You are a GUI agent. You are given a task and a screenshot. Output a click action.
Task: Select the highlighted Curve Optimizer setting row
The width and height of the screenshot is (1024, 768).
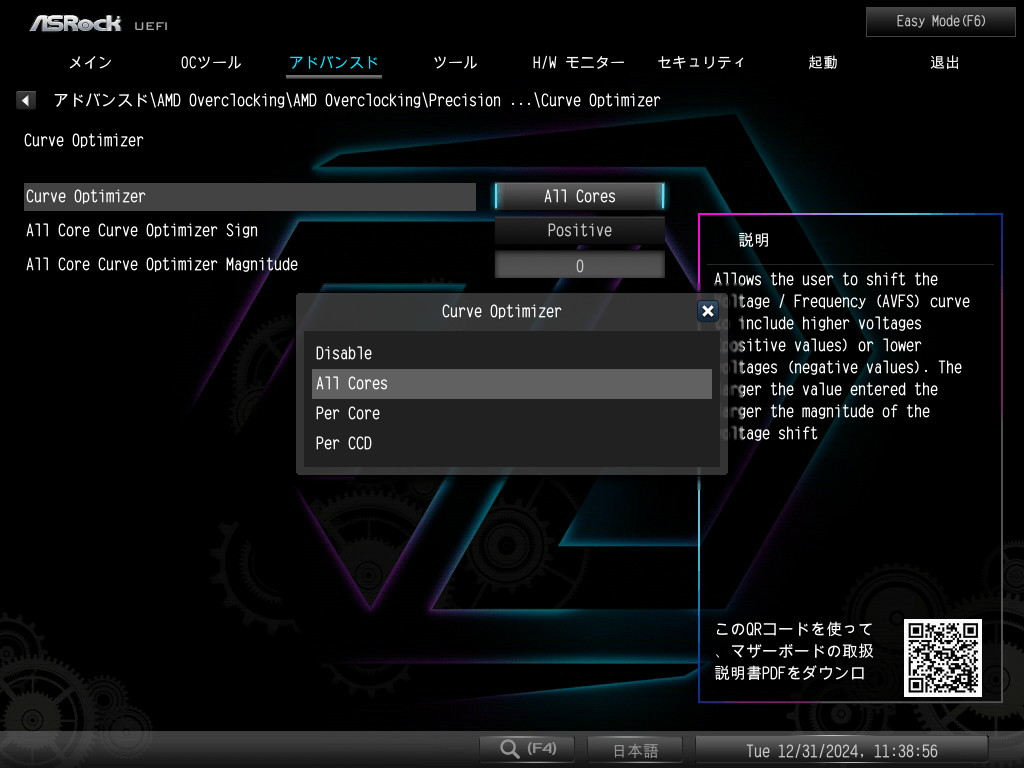coord(249,197)
